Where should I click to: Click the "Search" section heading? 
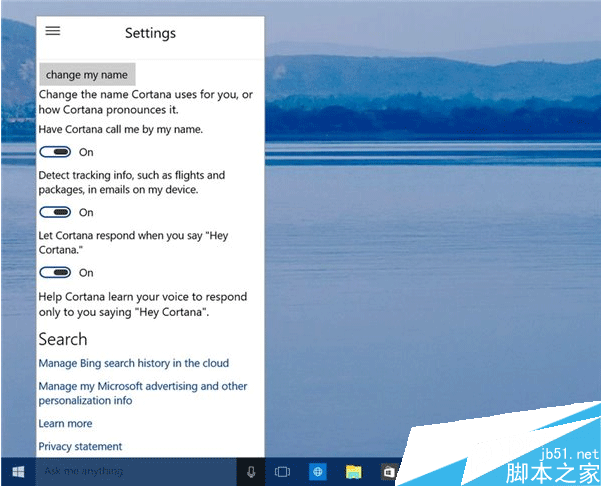coord(63,339)
